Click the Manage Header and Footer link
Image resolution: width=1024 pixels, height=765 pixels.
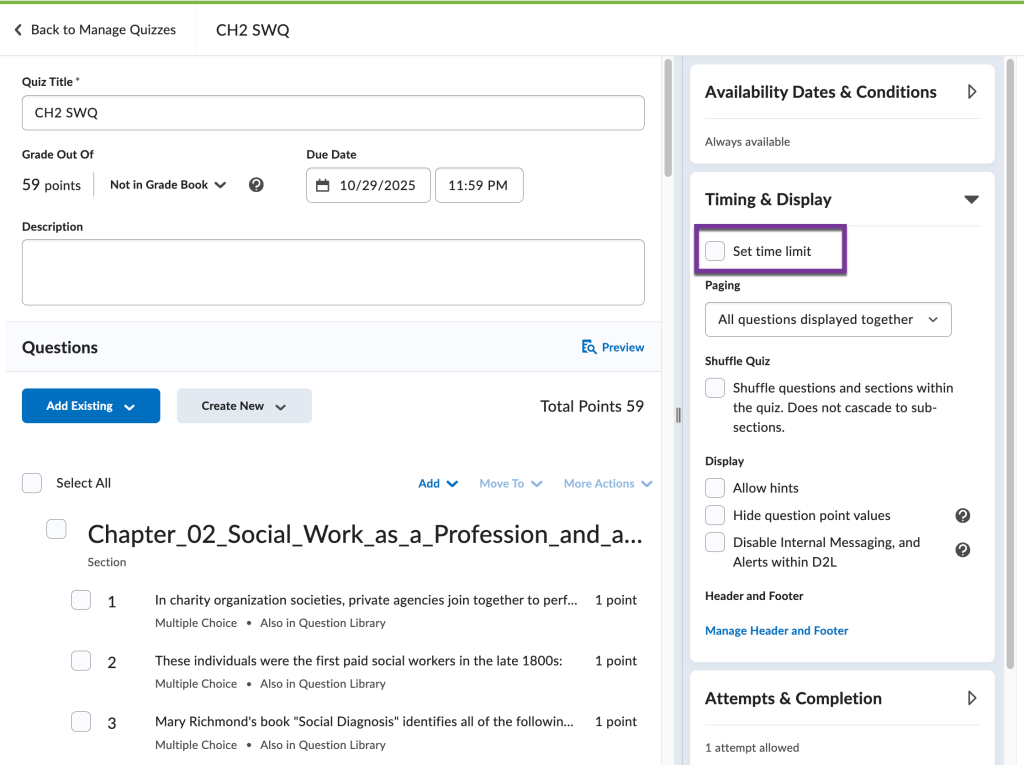pyautogui.click(x=776, y=631)
